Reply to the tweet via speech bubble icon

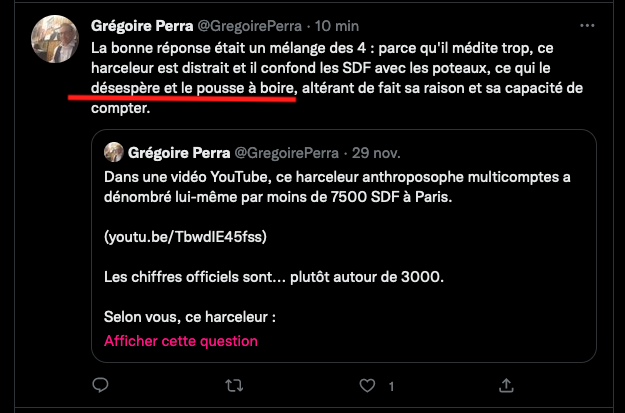[100, 385]
